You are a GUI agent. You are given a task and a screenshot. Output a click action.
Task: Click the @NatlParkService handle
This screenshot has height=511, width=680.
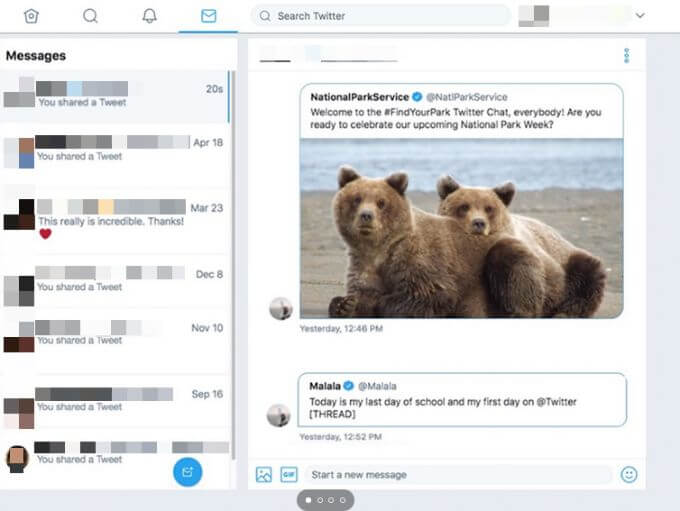[x=467, y=97]
